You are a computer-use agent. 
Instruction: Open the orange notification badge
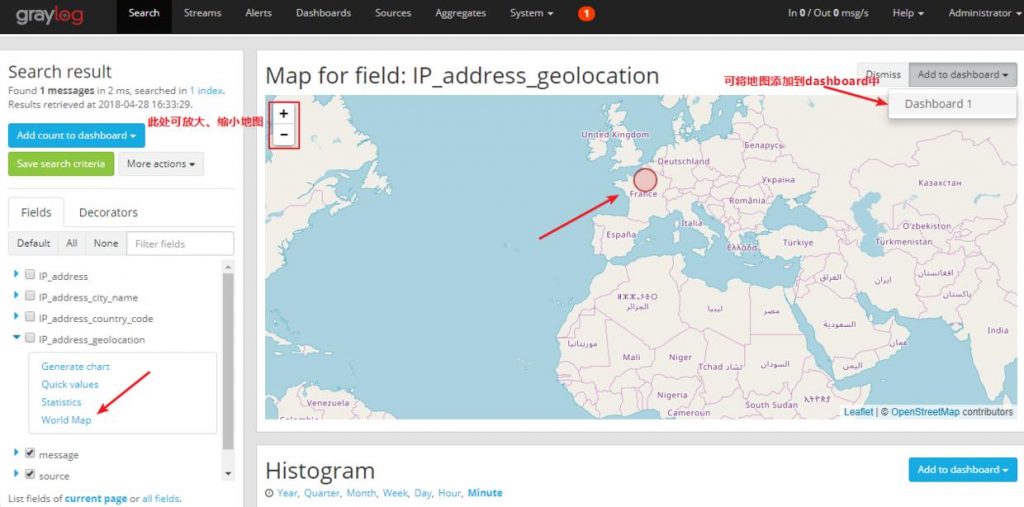(x=586, y=14)
